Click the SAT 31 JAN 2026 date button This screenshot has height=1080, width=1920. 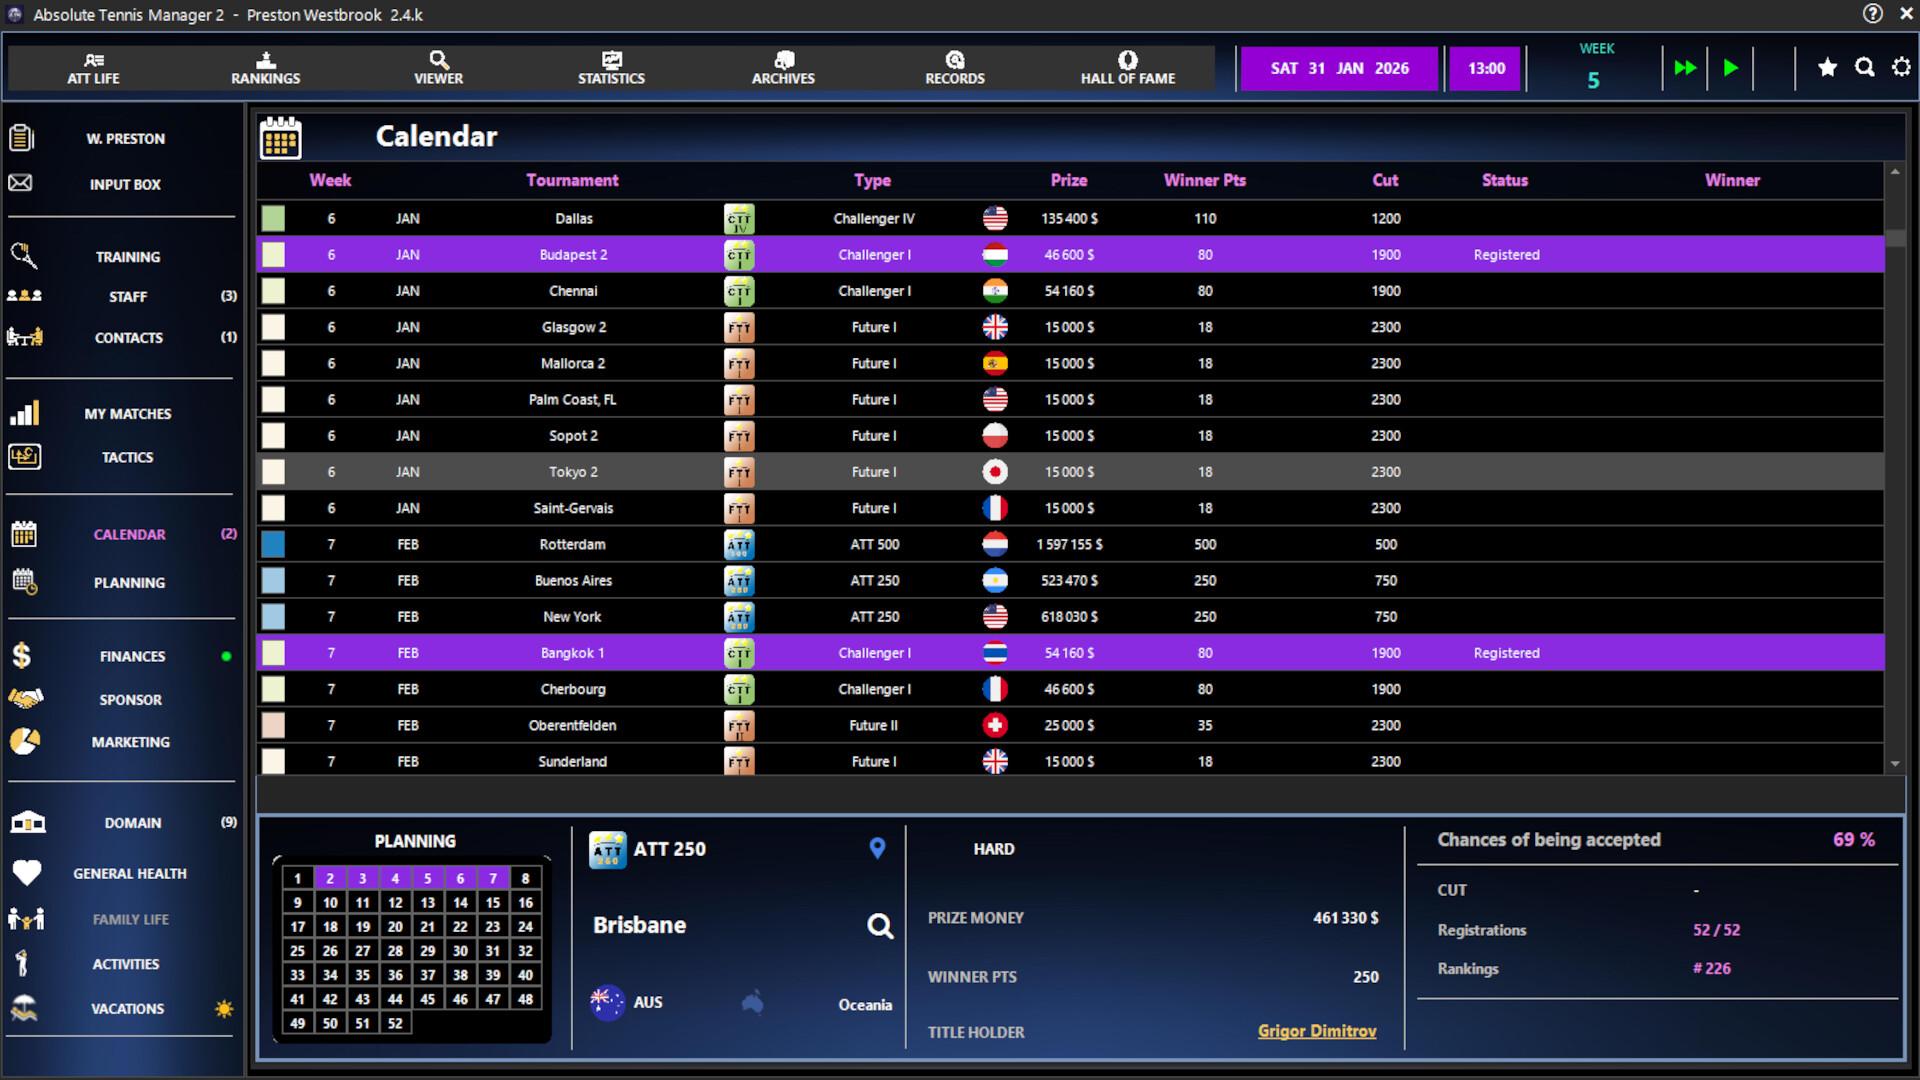tap(1339, 68)
